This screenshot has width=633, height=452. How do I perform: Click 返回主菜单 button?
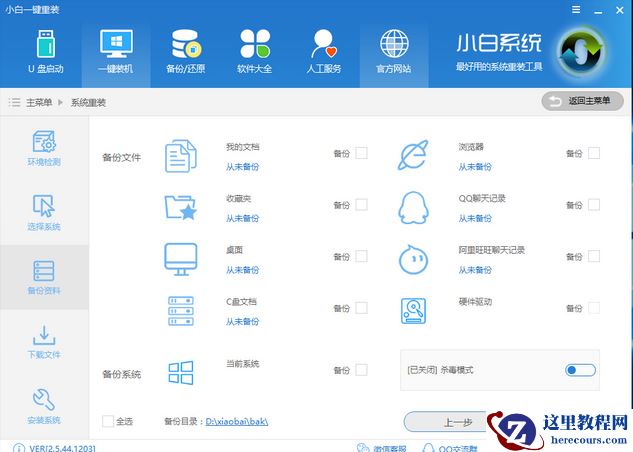pos(582,101)
